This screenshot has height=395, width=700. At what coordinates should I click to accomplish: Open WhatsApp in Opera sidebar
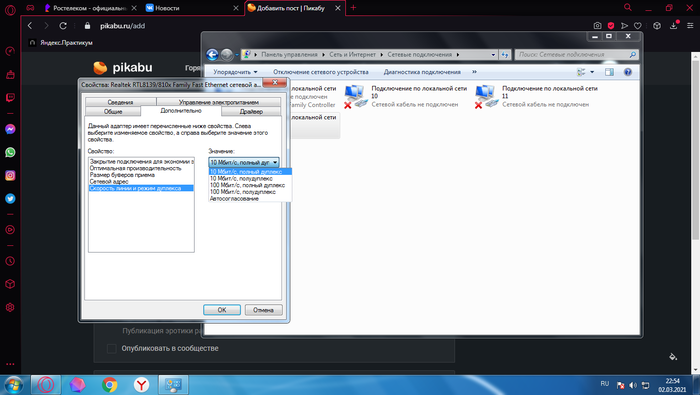pyautogui.click(x=10, y=152)
